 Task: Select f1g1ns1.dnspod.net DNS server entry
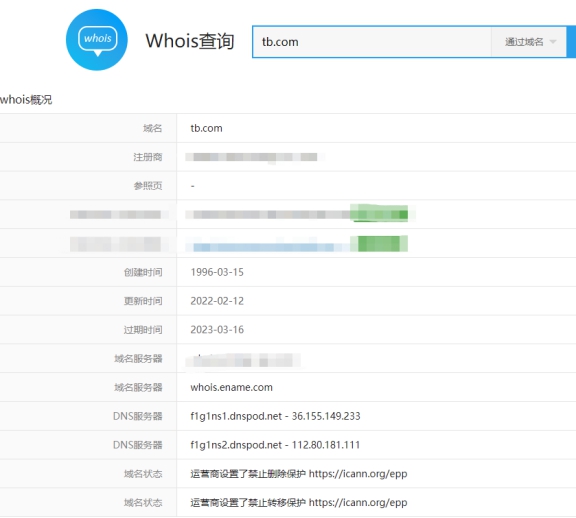point(275,416)
